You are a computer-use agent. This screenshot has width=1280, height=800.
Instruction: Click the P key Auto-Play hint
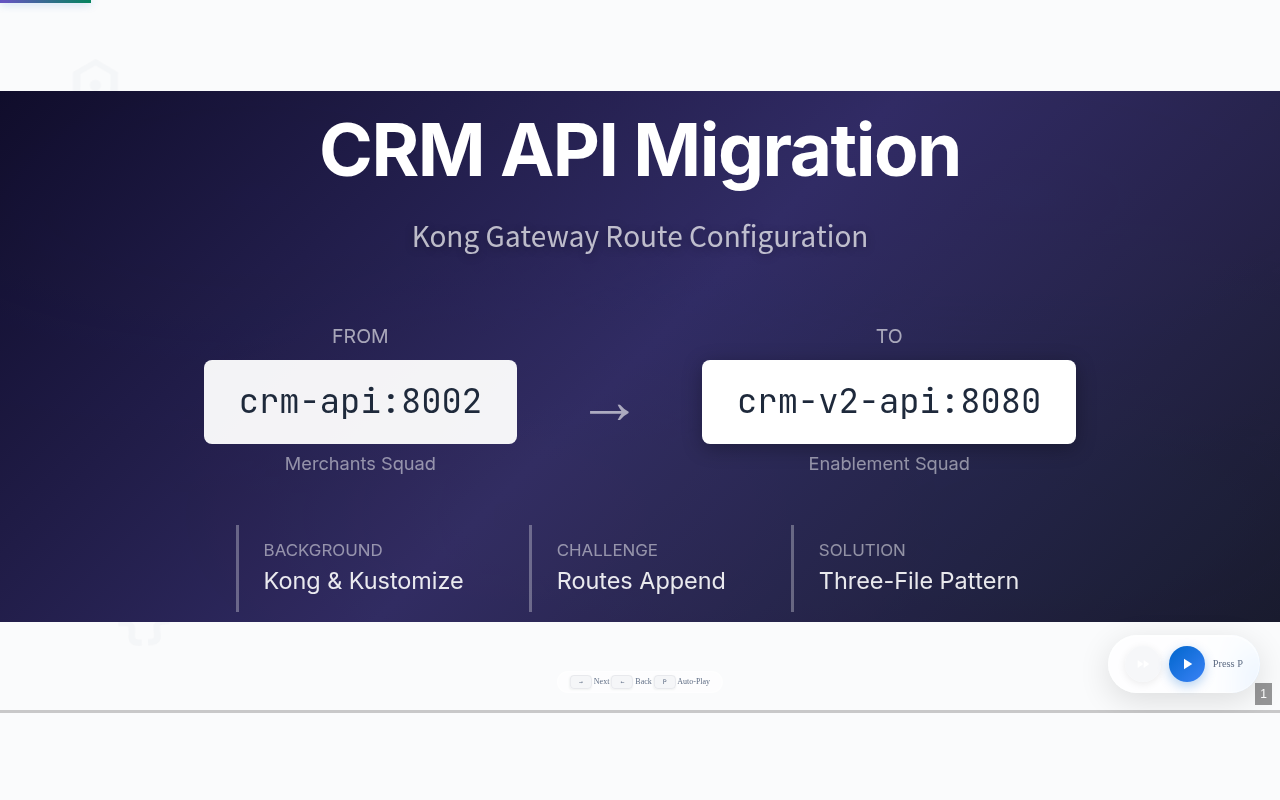664,682
